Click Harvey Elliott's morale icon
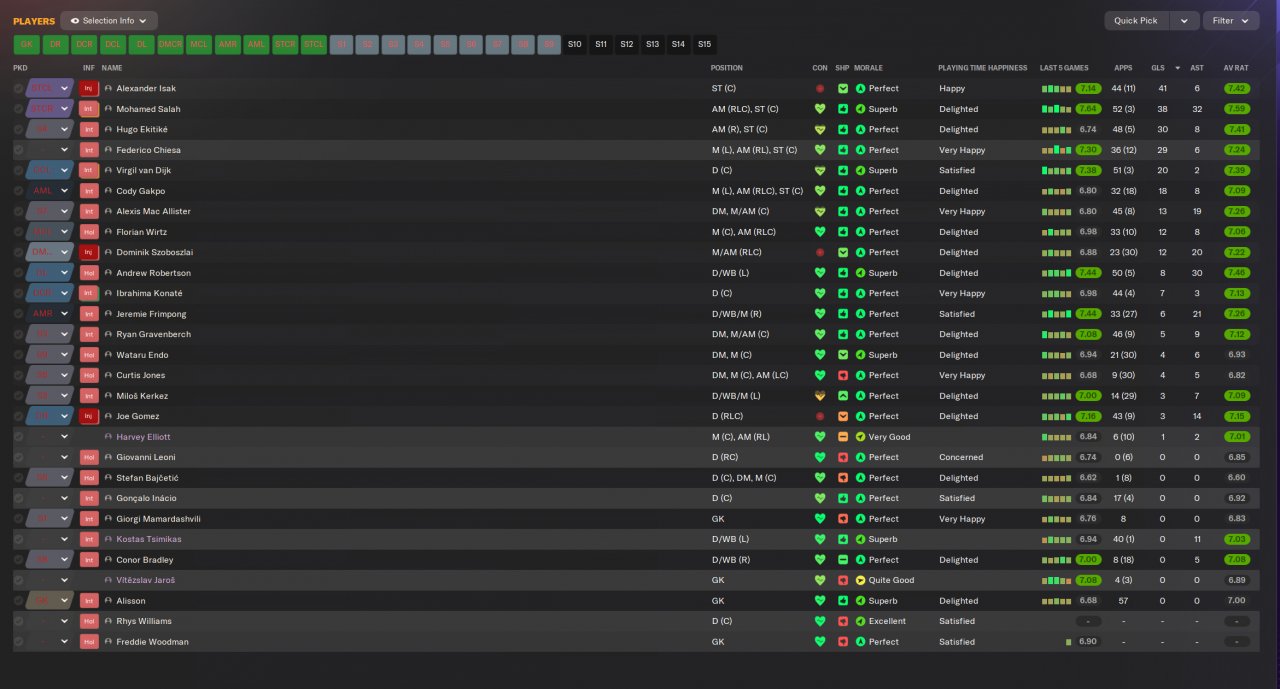The width and height of the screenshot is (1280, 689). point(860,437)
